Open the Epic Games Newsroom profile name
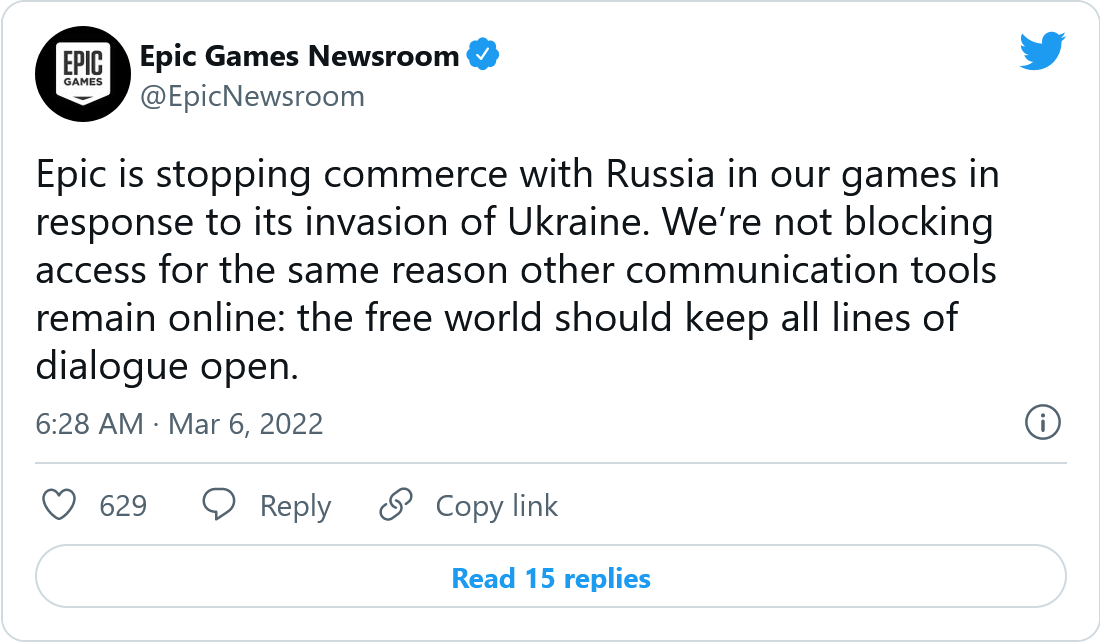Viewport: 1100px width, 642px height. click(299, 56)
